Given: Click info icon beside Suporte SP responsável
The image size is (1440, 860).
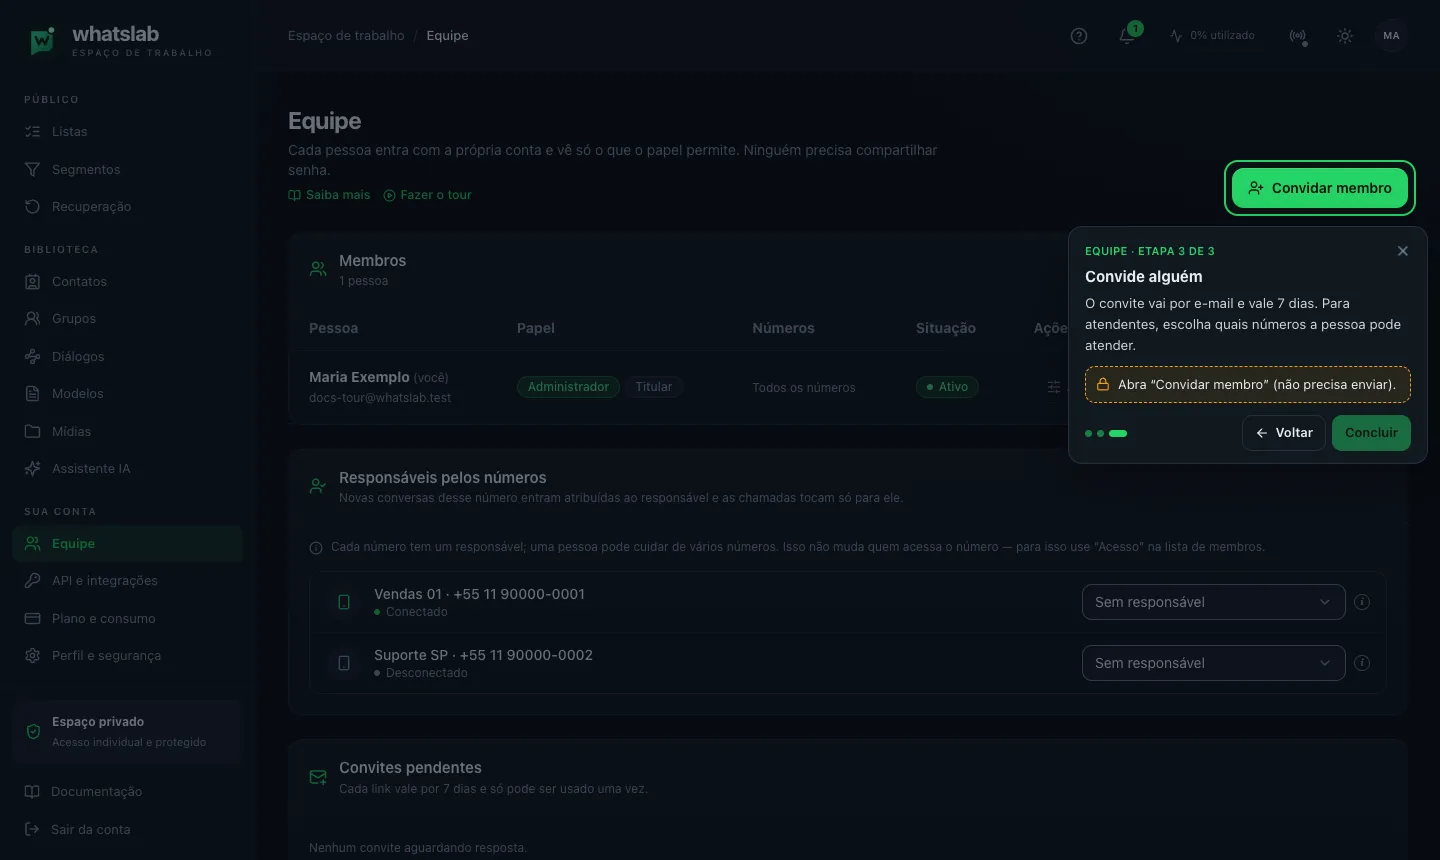Looking at the screenshot, I should tap(1362, 663).
